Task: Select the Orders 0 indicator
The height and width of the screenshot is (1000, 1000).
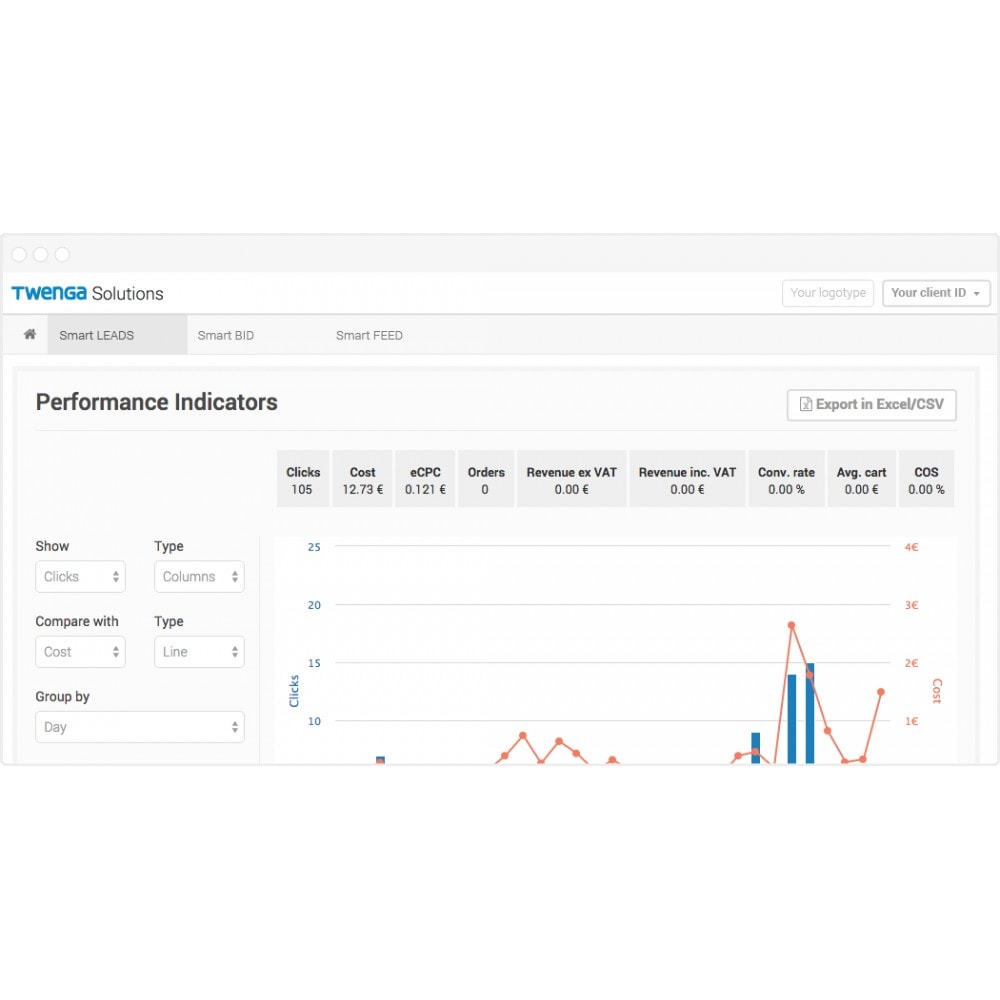Action: point(485,479)
